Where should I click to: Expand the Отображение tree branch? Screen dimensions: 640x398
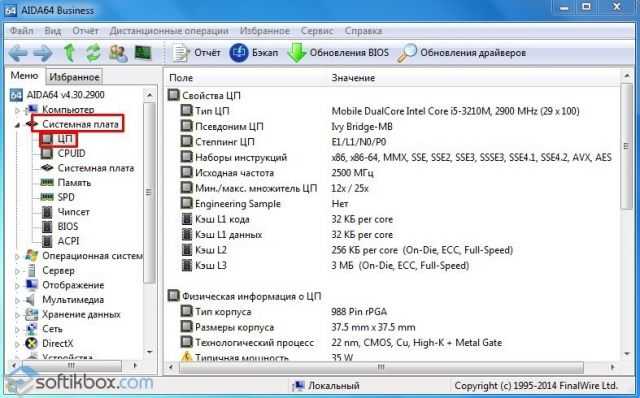point(17,286)
